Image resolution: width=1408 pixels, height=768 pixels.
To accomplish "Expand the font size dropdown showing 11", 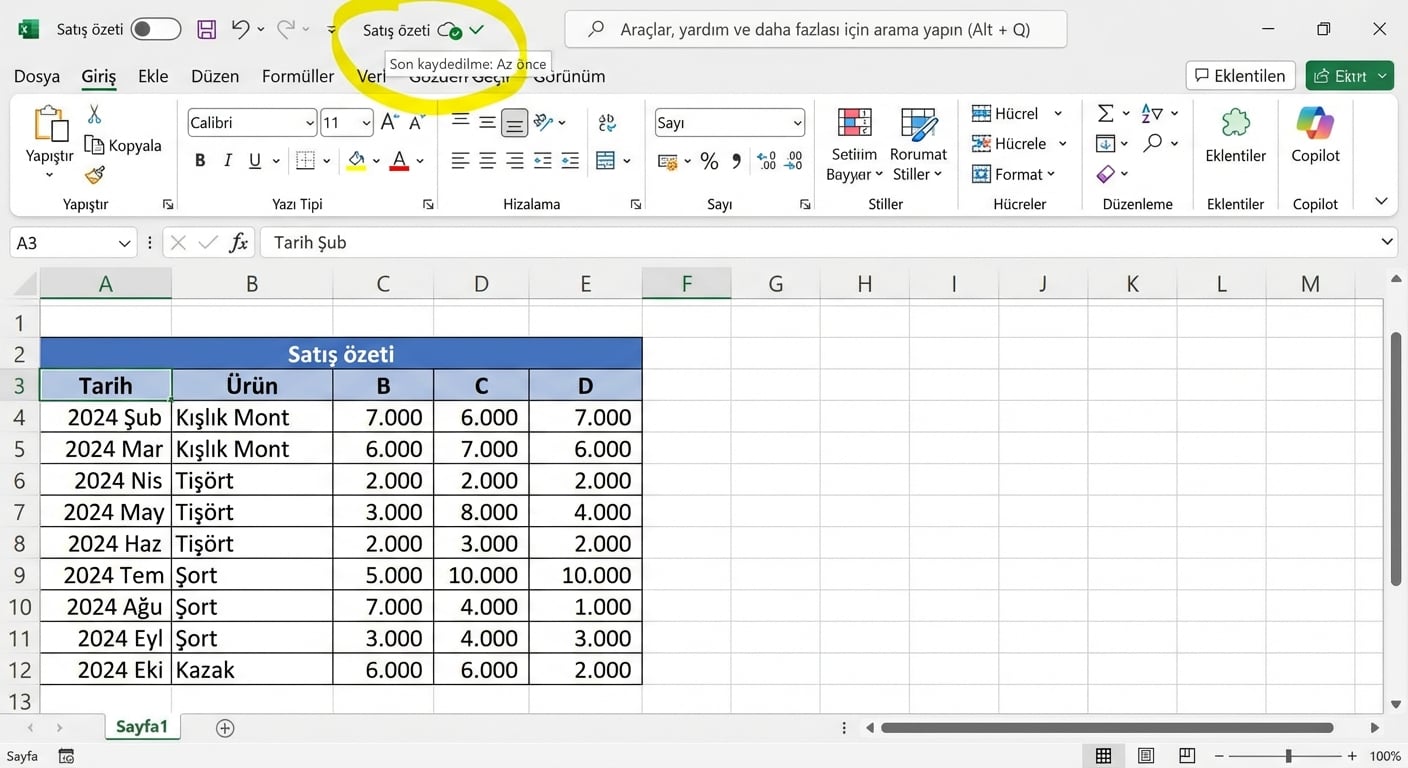I will [365, 122].
